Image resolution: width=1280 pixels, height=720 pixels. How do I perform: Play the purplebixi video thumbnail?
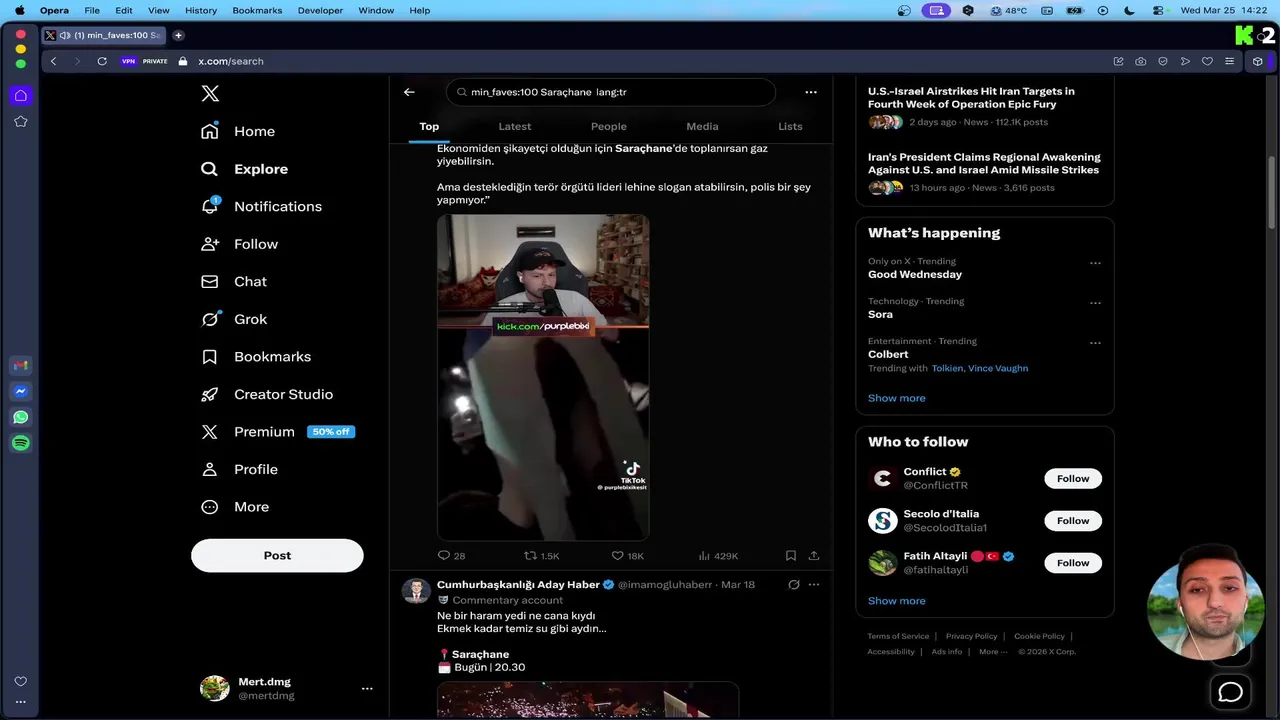[x=543, y=377]
